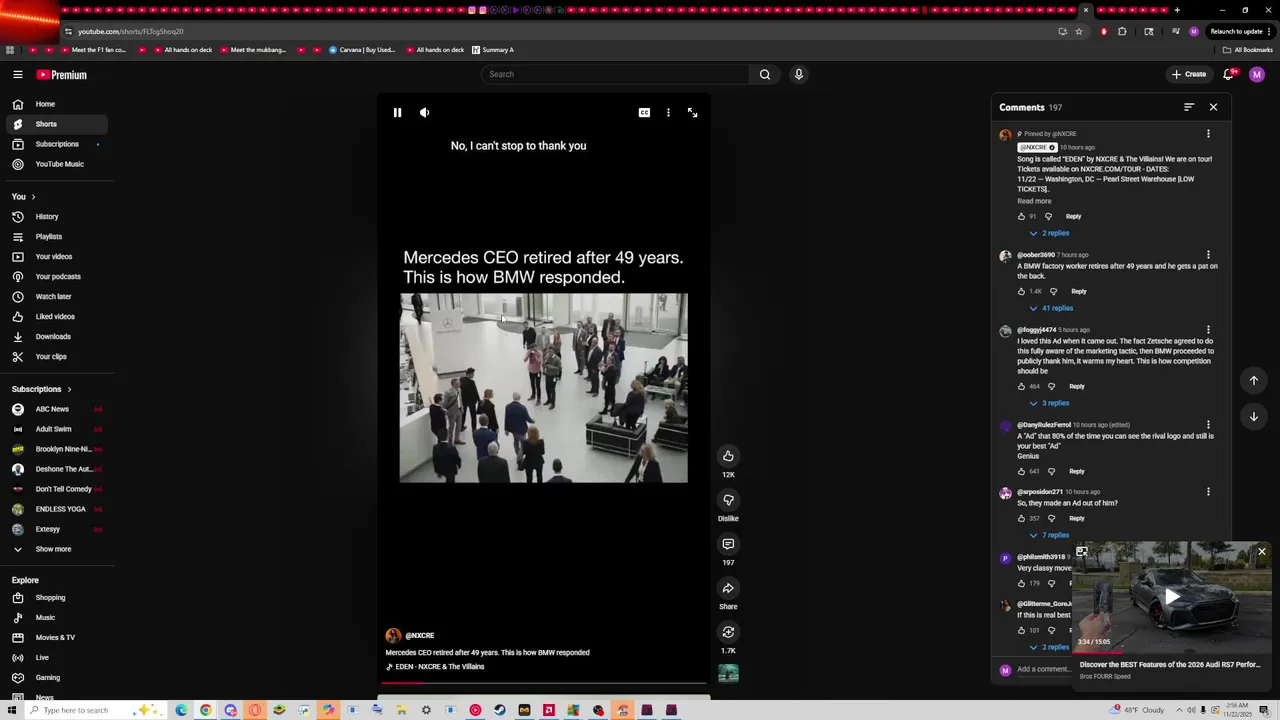Expand the Subscriptions section chevron
Image resolution: width=1280 pixels, height=720 pixels.
point(69,389)
